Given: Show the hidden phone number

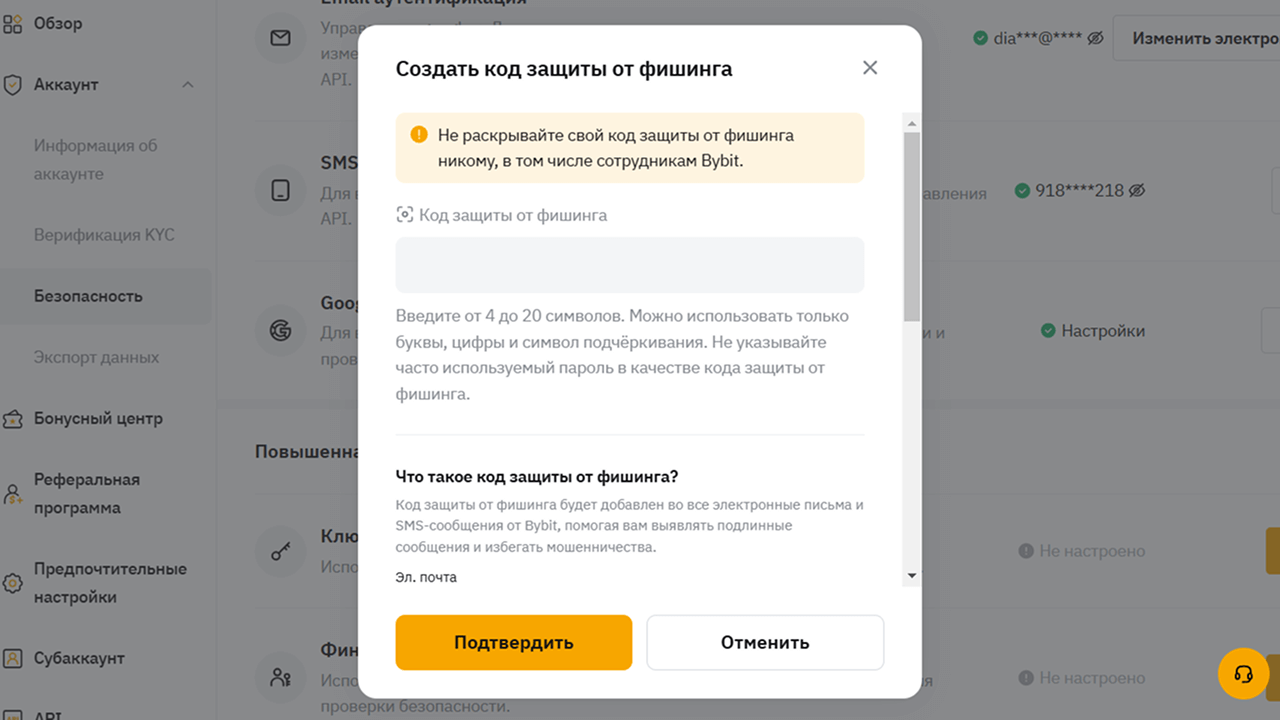Looking at the screenshot, I should [1136, 190].
